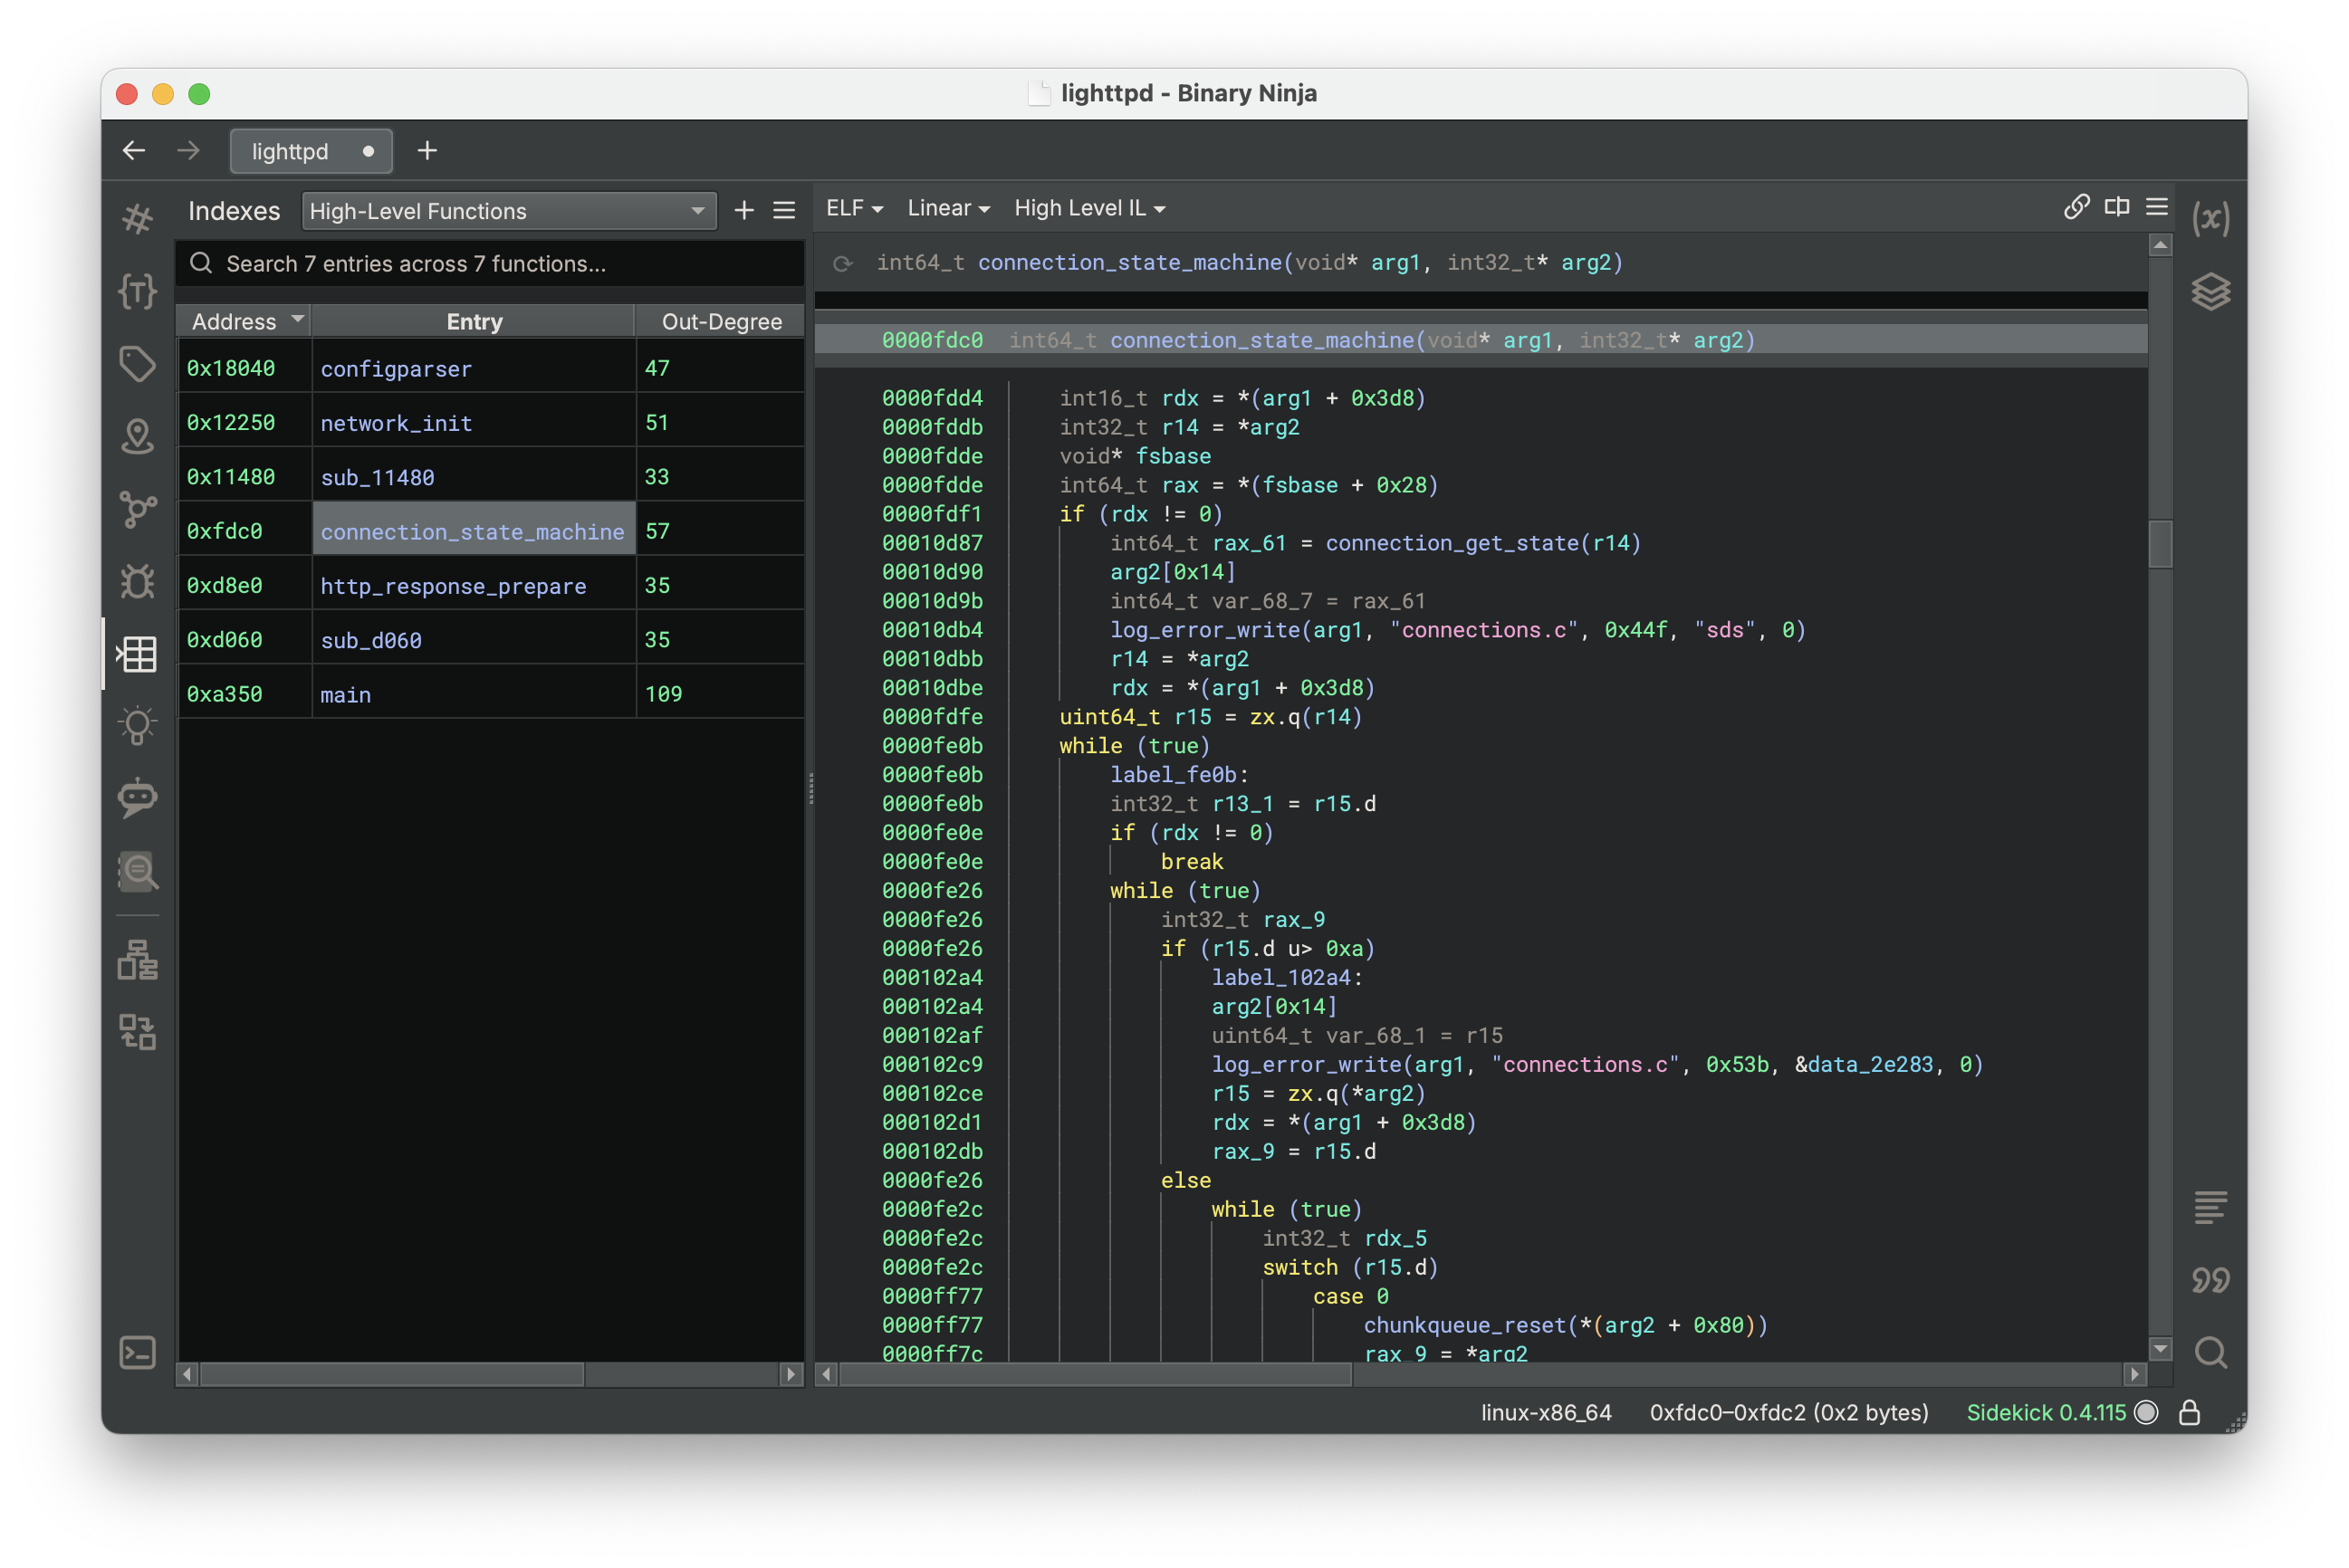
Task: Sort by the Out-Degree column header
Action: [x=721, y=321]
